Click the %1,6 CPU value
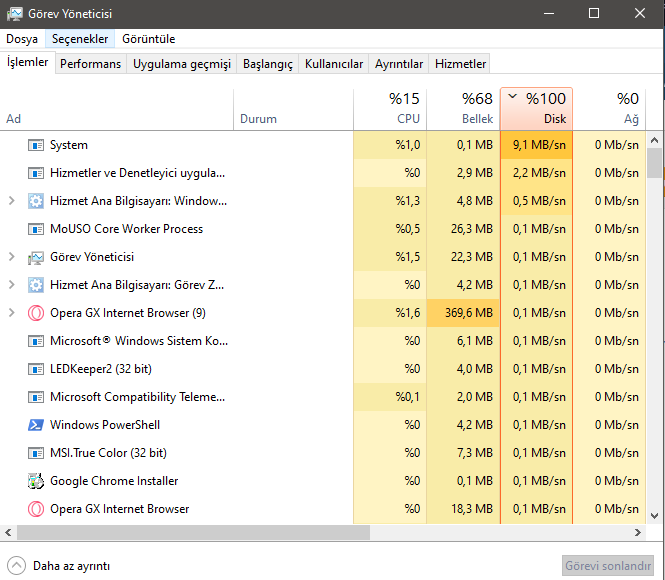 [408, 313]
